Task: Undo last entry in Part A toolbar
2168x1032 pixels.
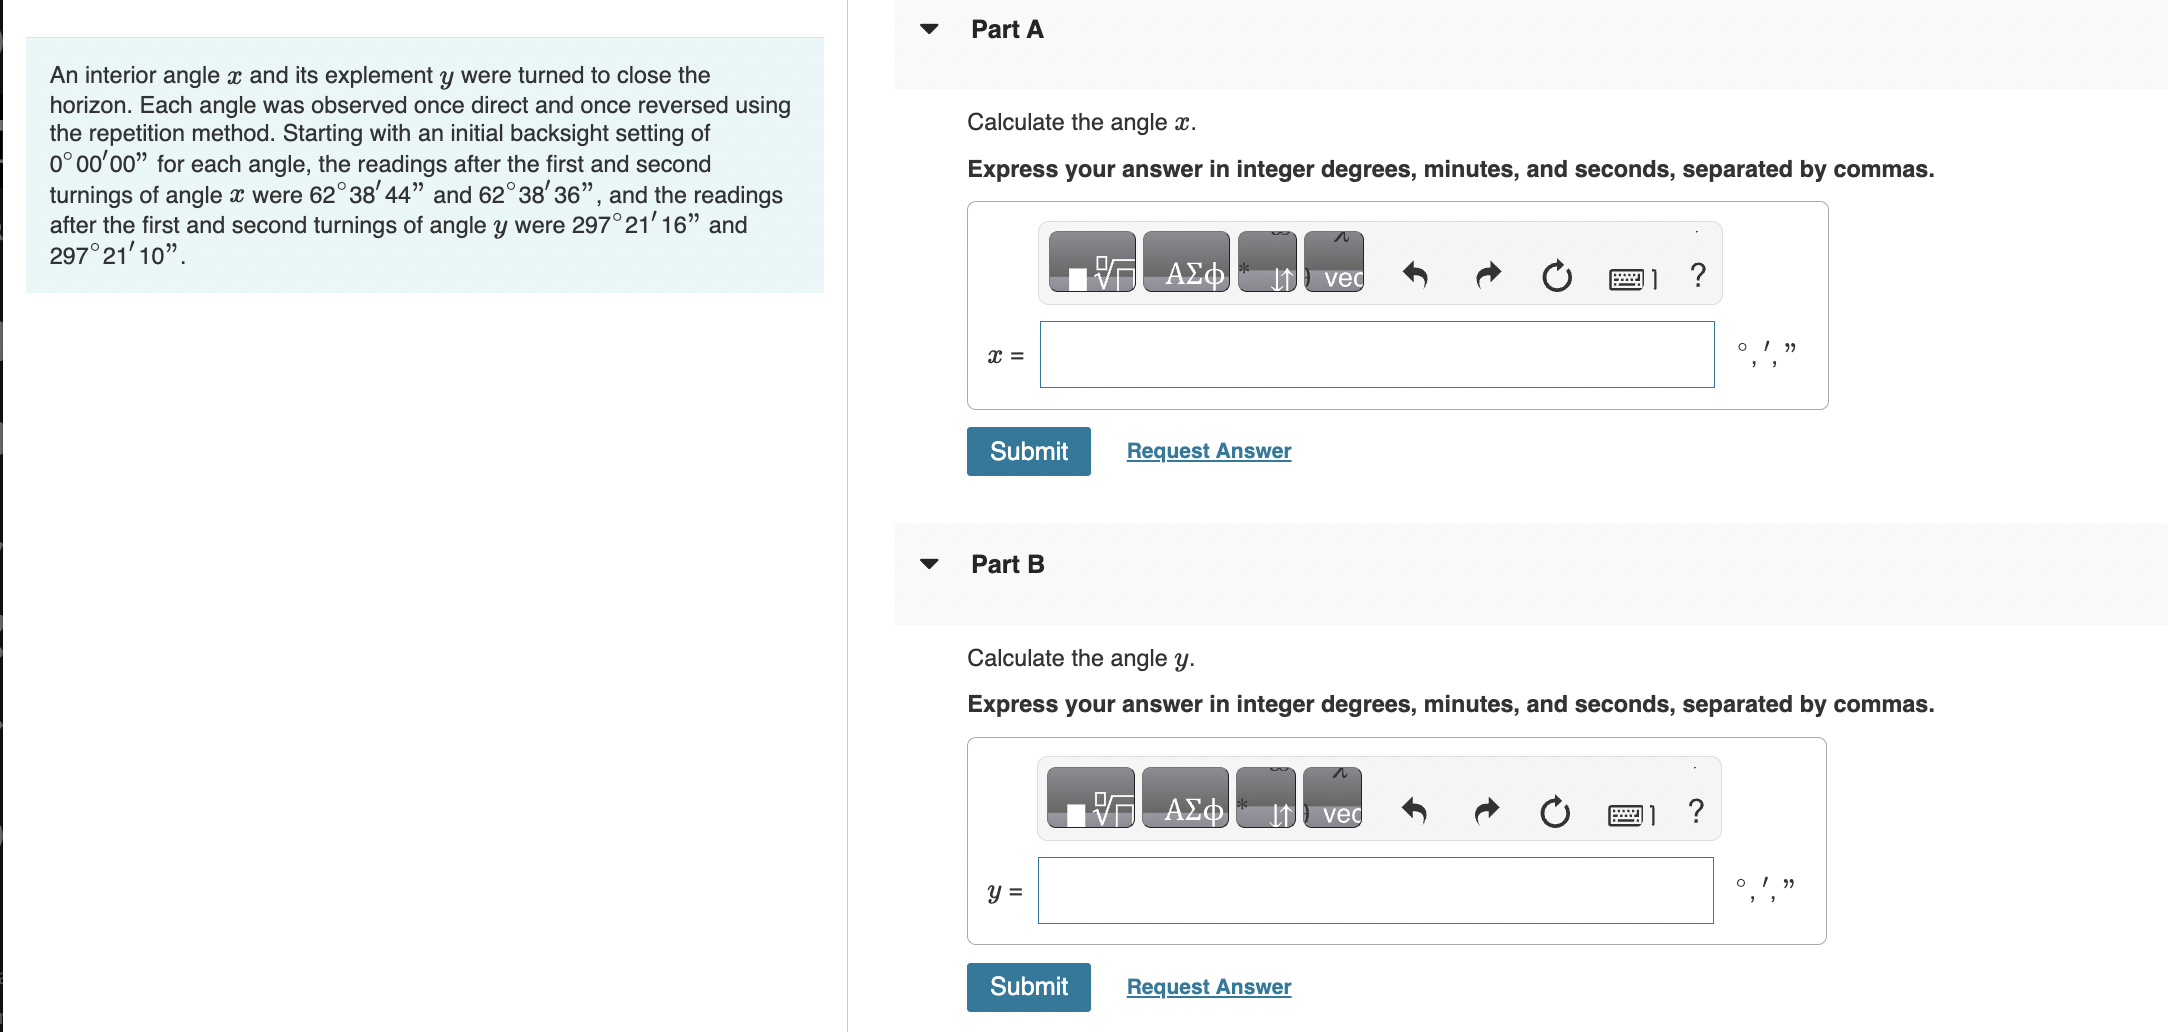Action: [x=1415, y=274]
